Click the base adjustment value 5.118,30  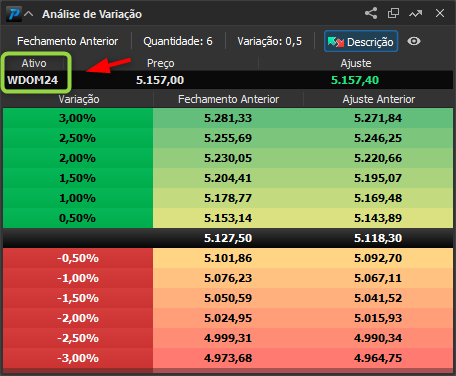pos(378,238)
